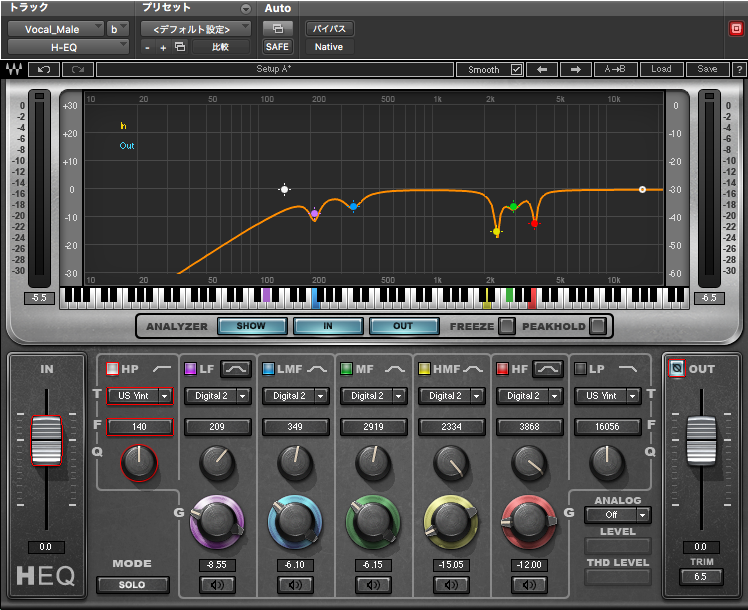Image resolution: width=748 pixels, height=610 pixels.
Task: Toggle the LP band on/off
Action: (580, 369)
